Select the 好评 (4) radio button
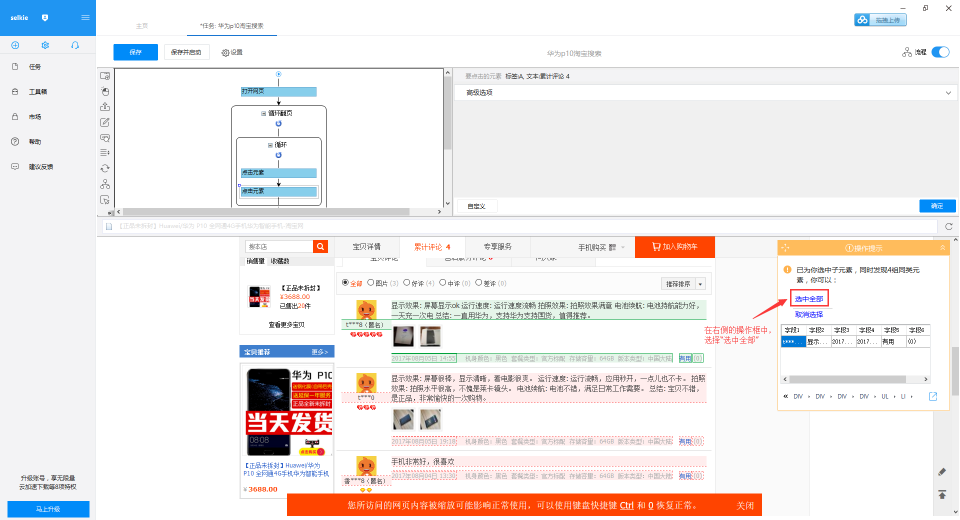 pyautogui.click(x=407, y=283)
